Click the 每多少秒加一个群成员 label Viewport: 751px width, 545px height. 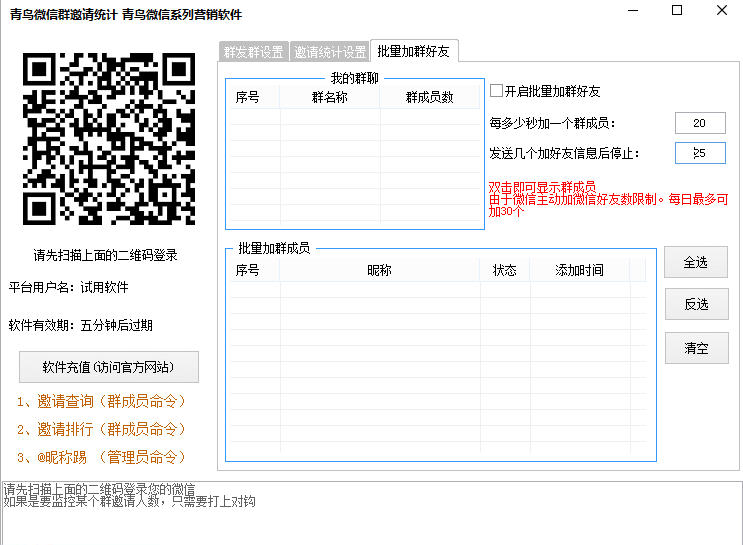[552, 124]
